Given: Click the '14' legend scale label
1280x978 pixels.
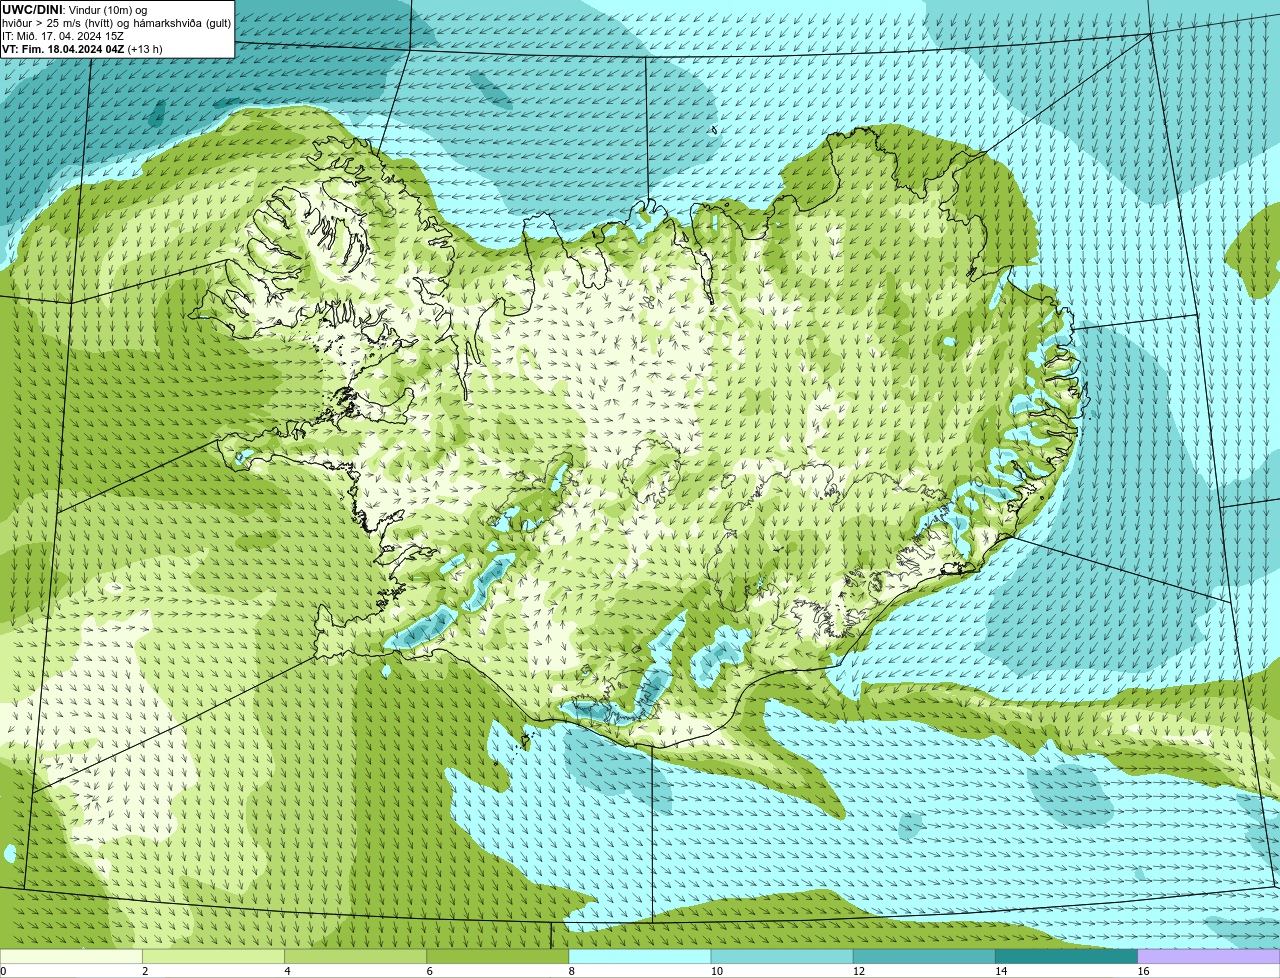Looking at the screenshot, I should (x=1000, y=971).
